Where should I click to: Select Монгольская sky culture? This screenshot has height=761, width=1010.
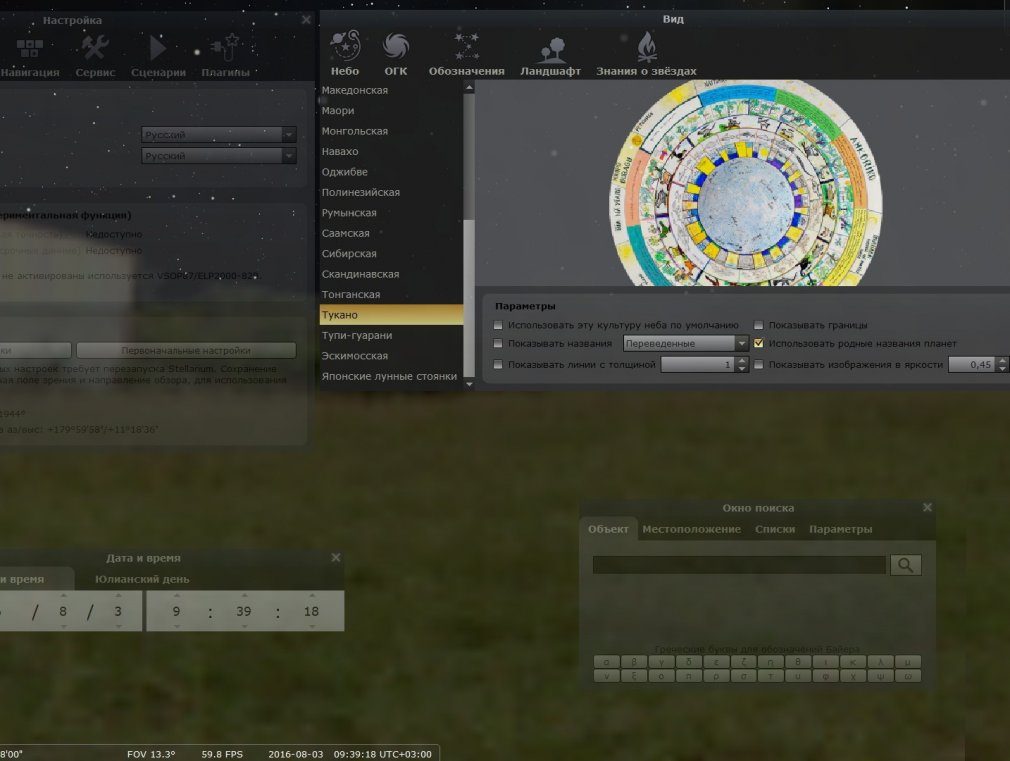(x=391, y=131)
